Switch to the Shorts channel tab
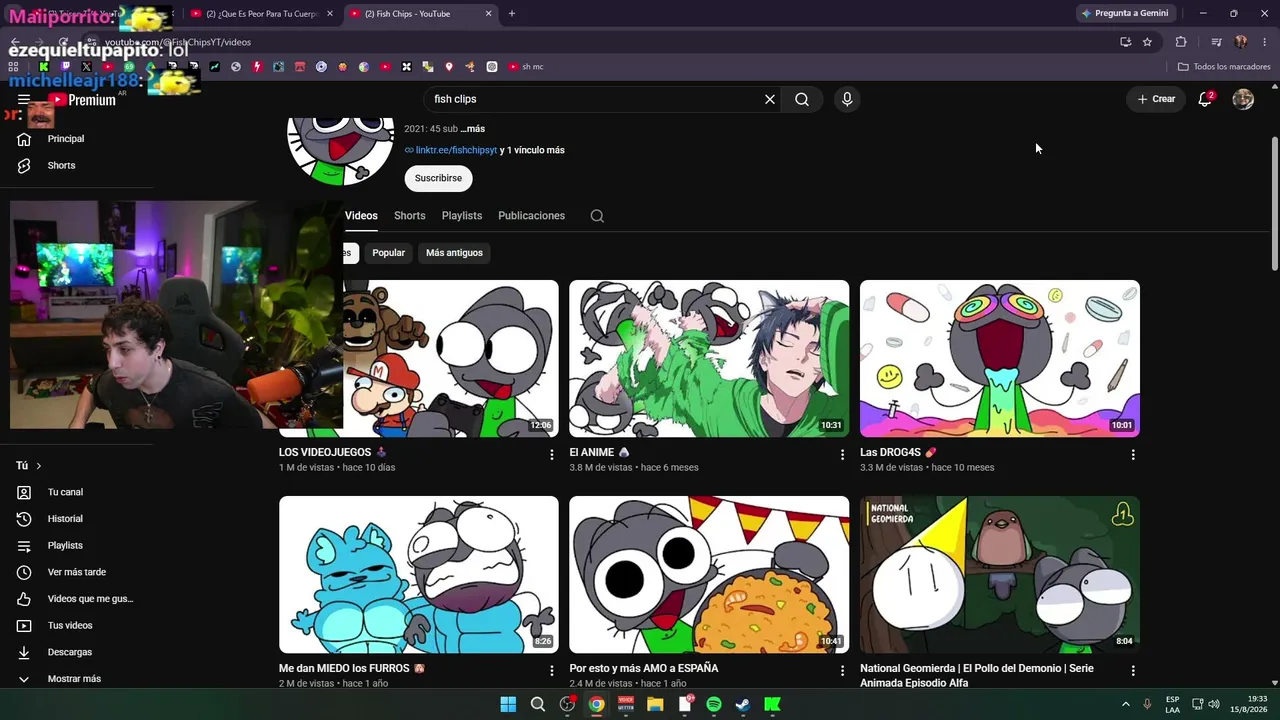The width and height of the screenshot is (1280, 720). point(410,216)
